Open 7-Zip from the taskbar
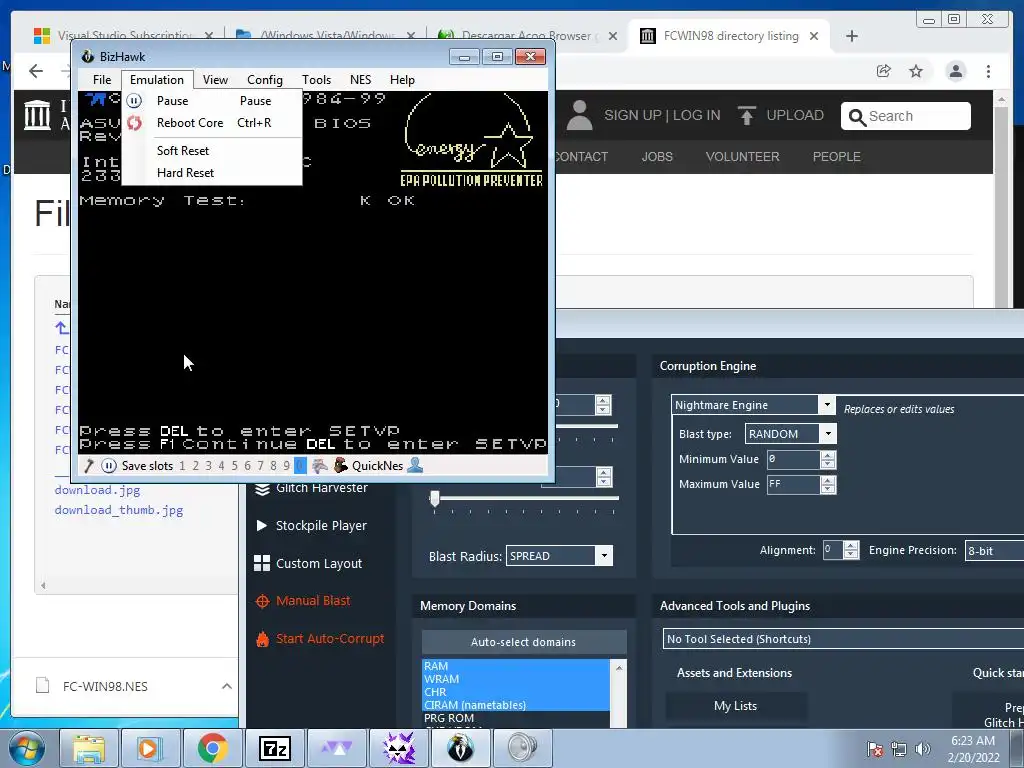The image size is (1024, 768). tap(274, 748)
